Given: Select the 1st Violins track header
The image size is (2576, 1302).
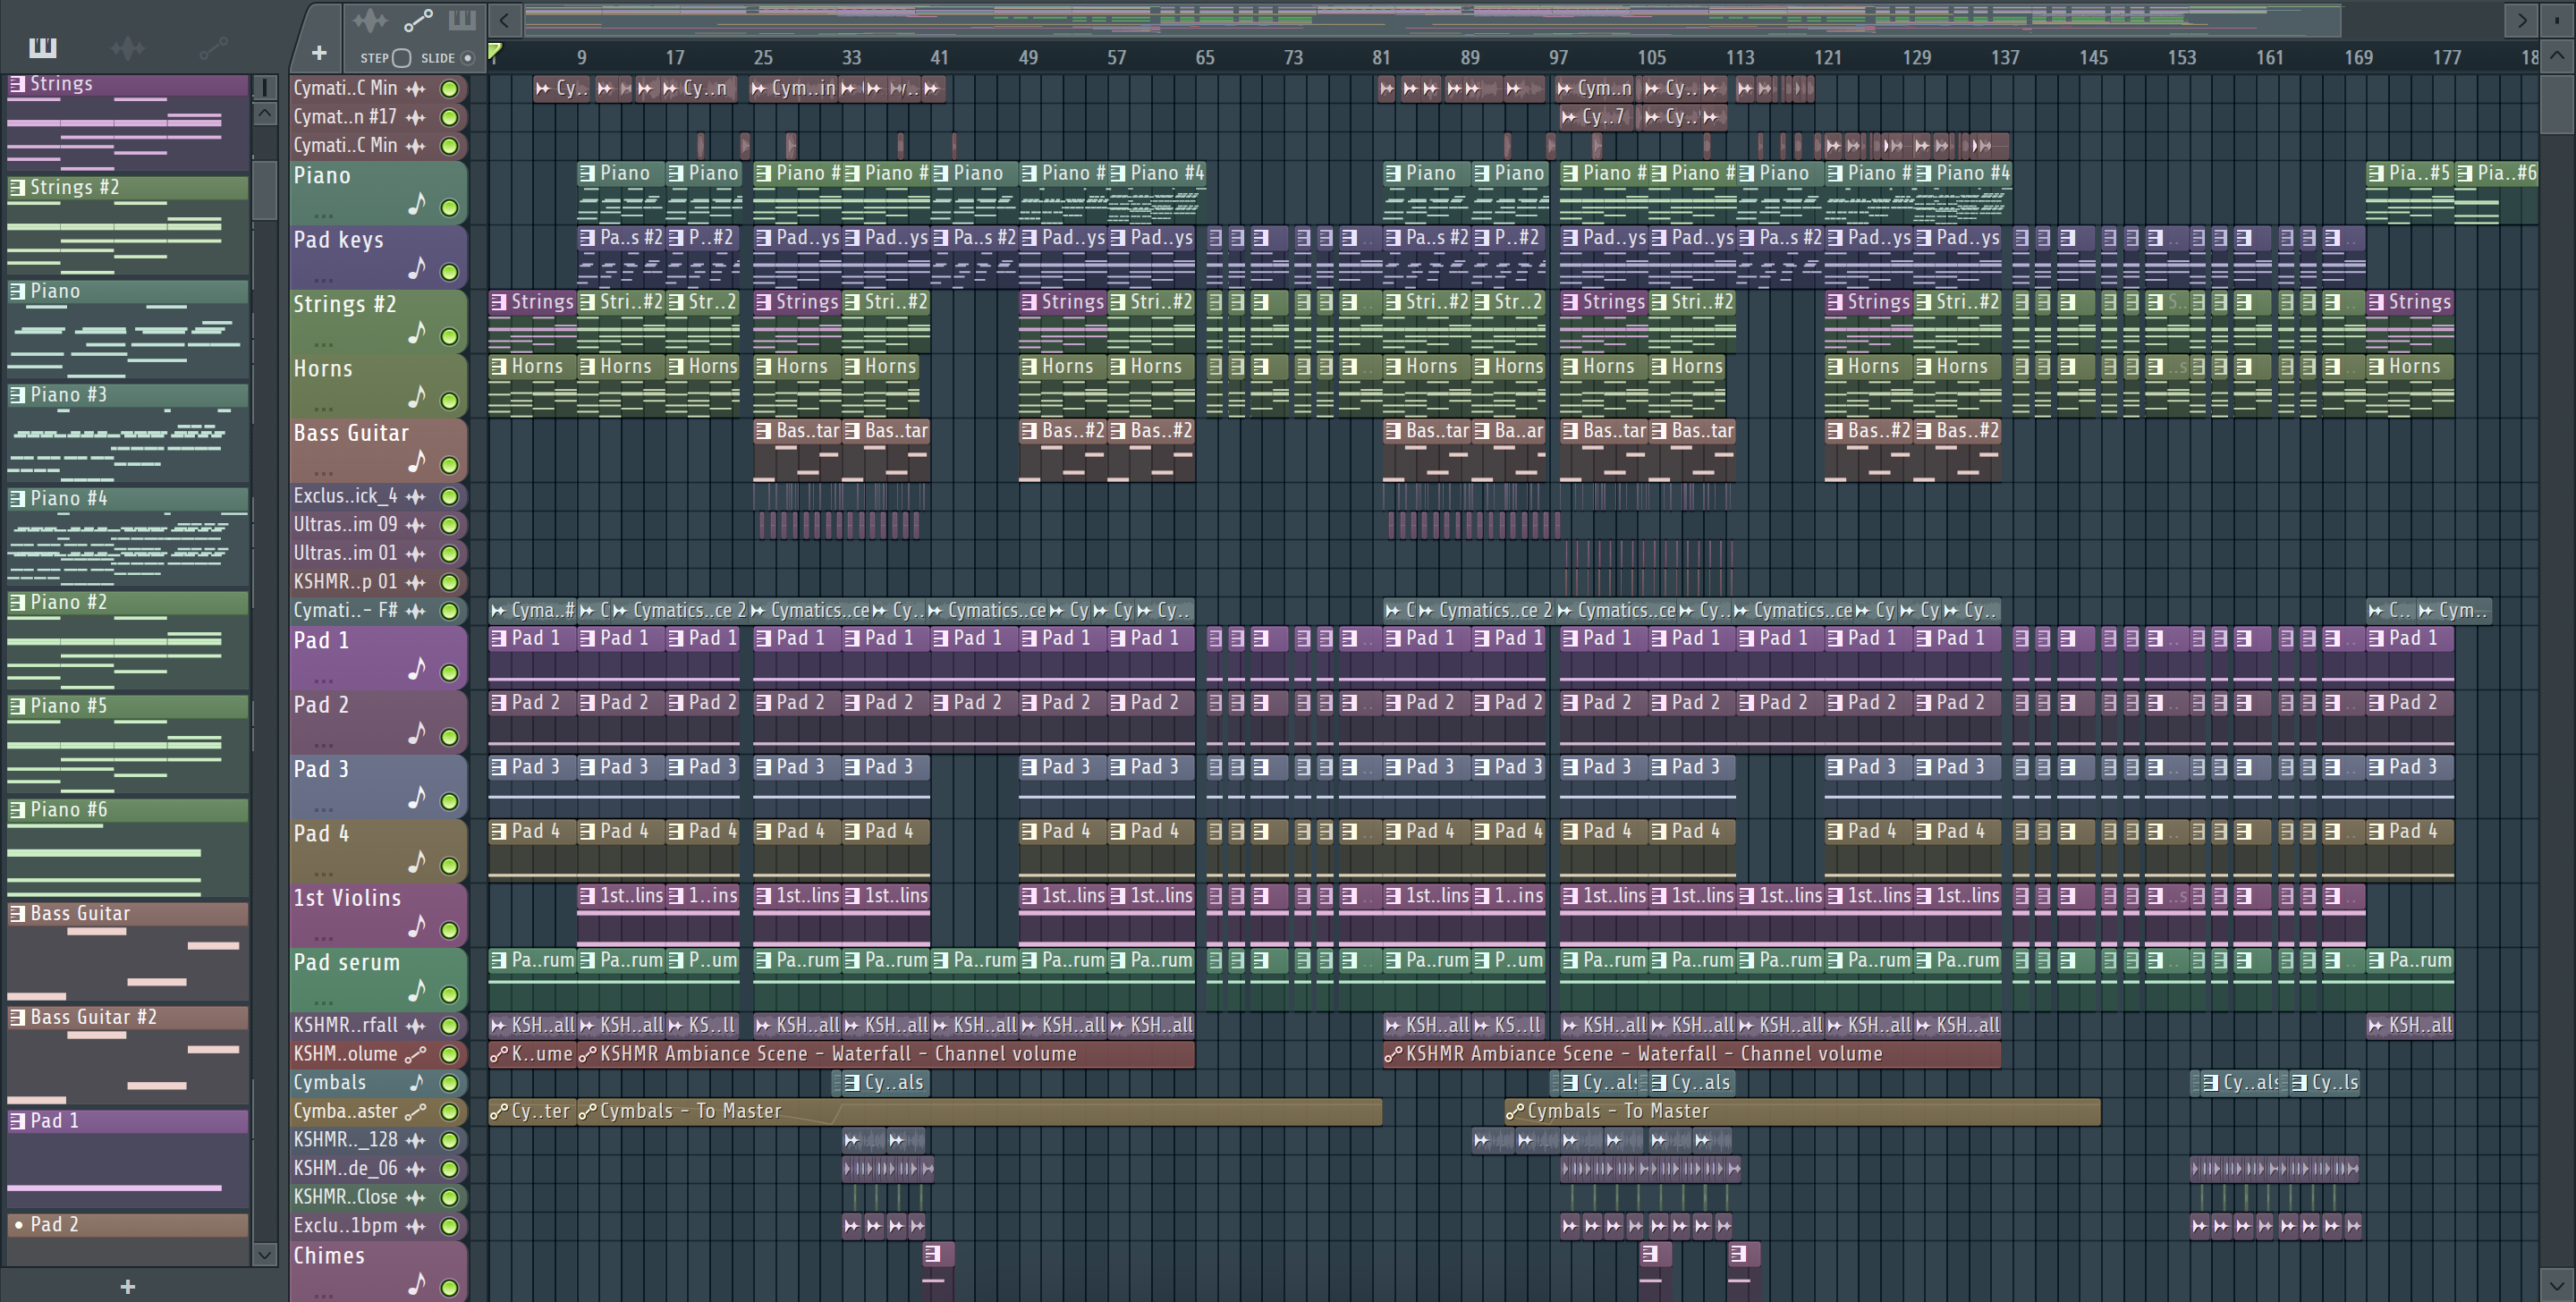Looking at the screenshot, I should click(378, 914).
